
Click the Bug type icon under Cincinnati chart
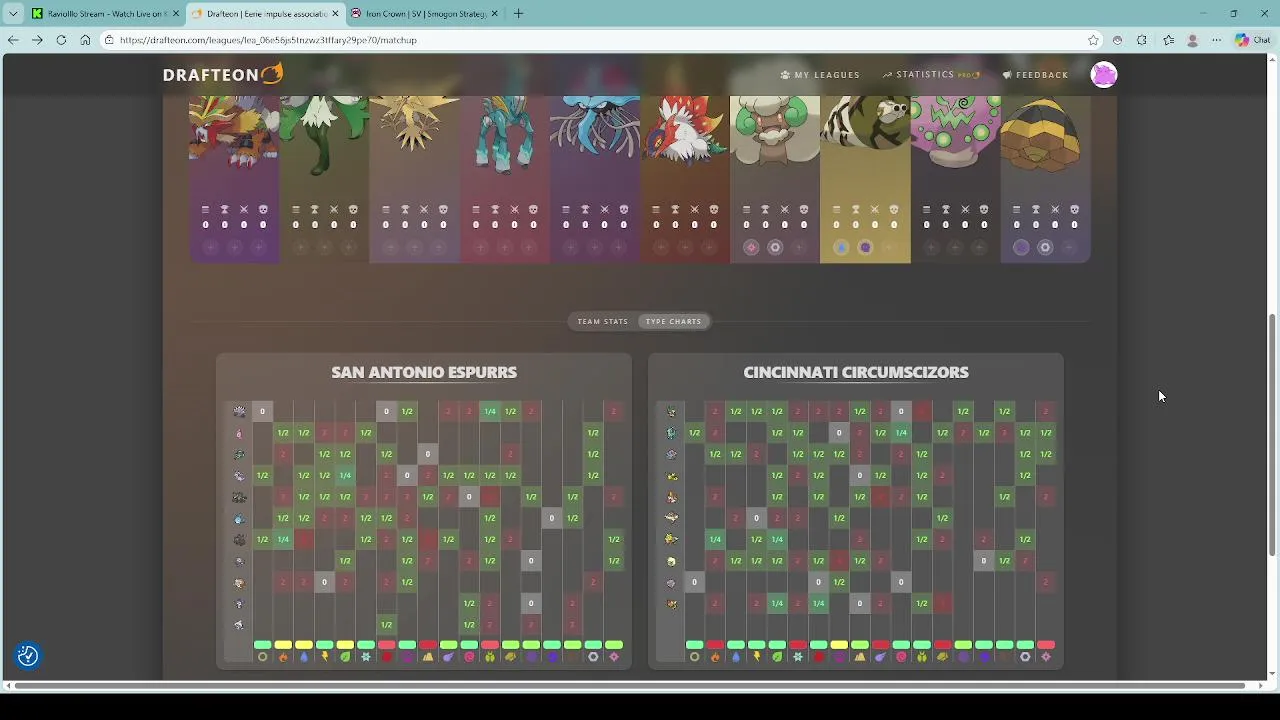922,657
